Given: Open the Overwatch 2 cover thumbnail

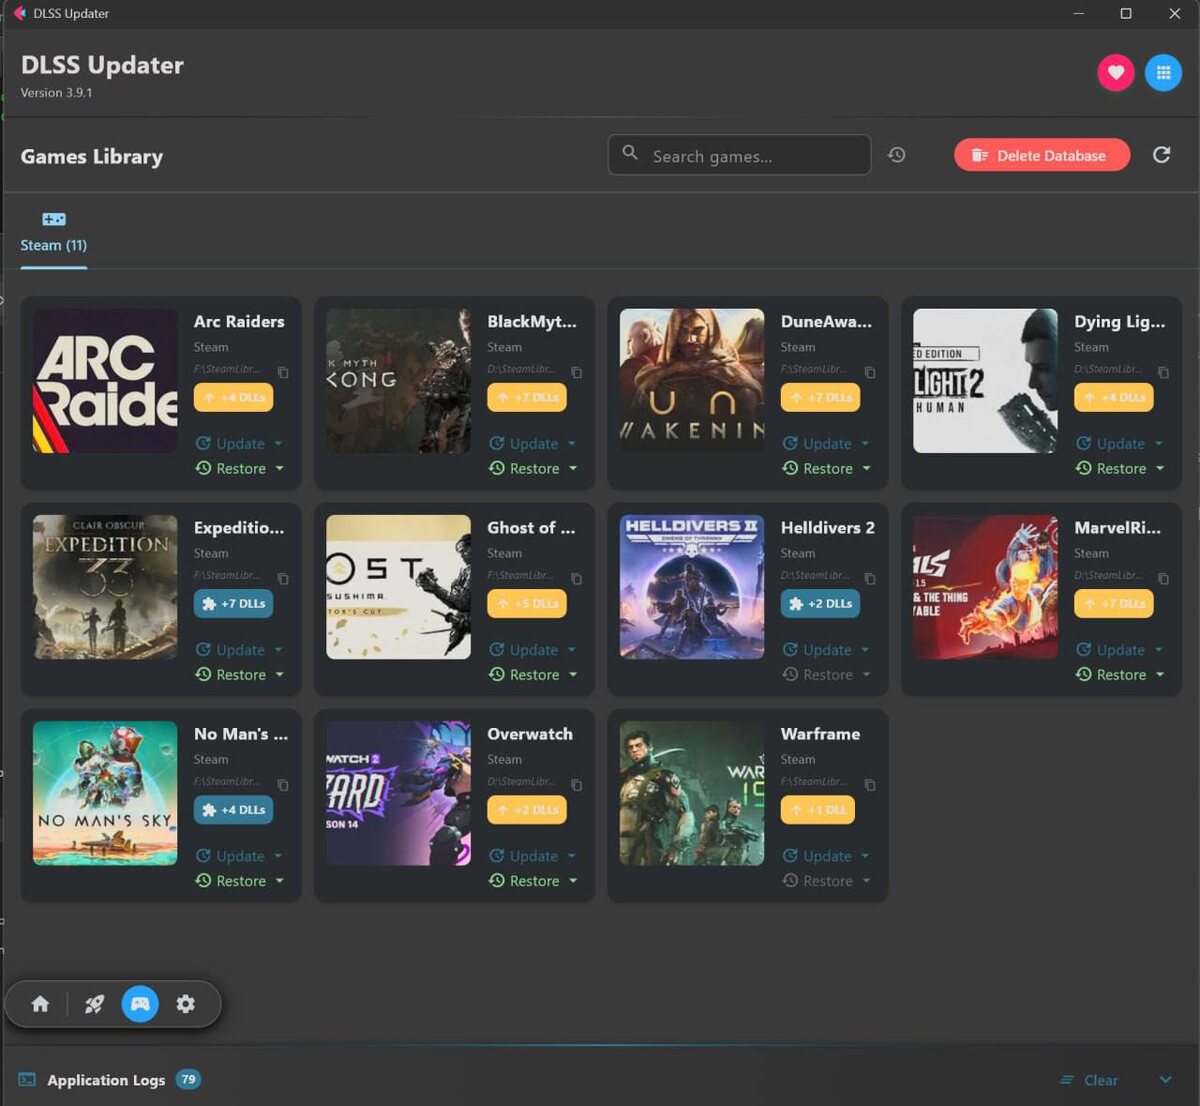Looking at the screenshot, I should click(x=398, y=793).
